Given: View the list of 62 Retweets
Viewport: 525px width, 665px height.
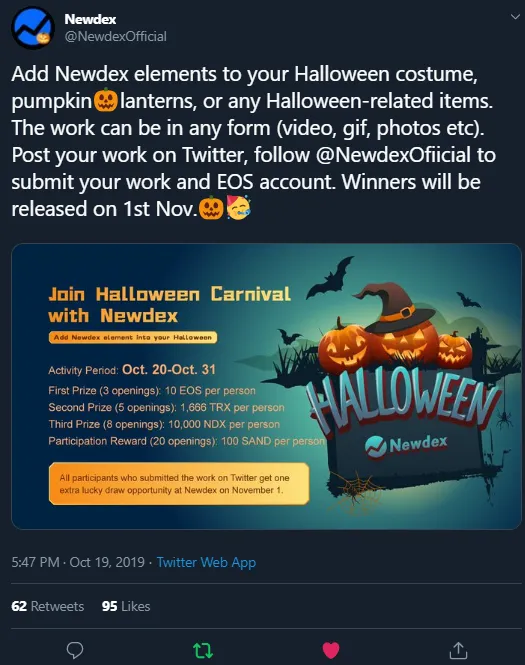Looking at the screenshot, I should tap(47, 606).
